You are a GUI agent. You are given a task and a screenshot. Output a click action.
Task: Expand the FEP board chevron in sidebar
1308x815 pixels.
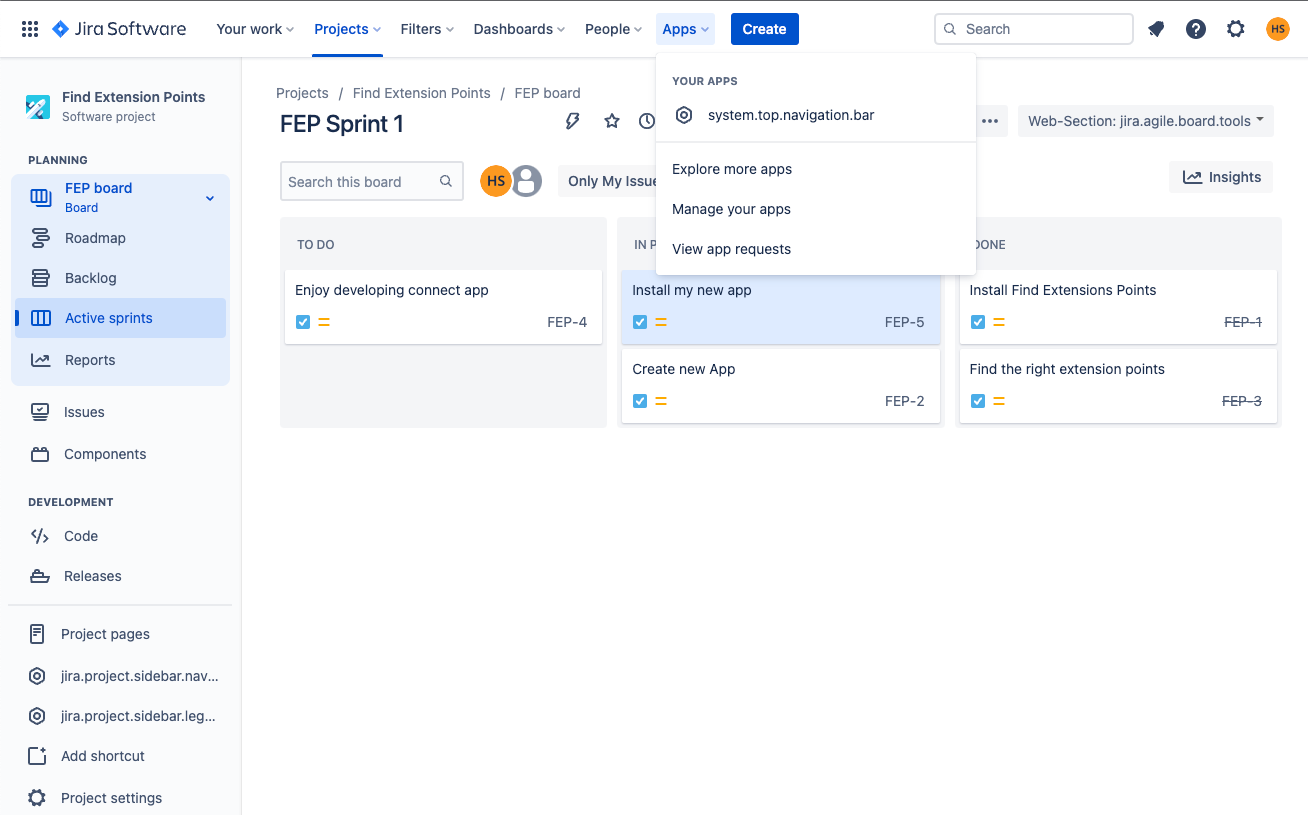pyautogui.click(x=210, y=198)
